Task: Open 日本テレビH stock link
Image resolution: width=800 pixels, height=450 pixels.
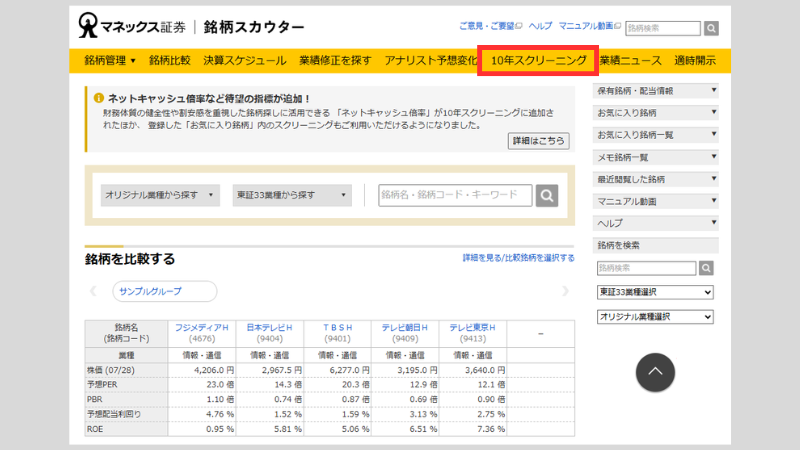Action: click(269, 328)
